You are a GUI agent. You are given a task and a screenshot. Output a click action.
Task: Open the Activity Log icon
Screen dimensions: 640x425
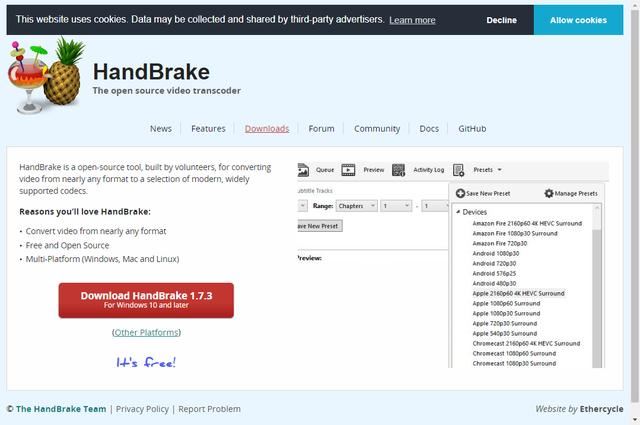399,170
